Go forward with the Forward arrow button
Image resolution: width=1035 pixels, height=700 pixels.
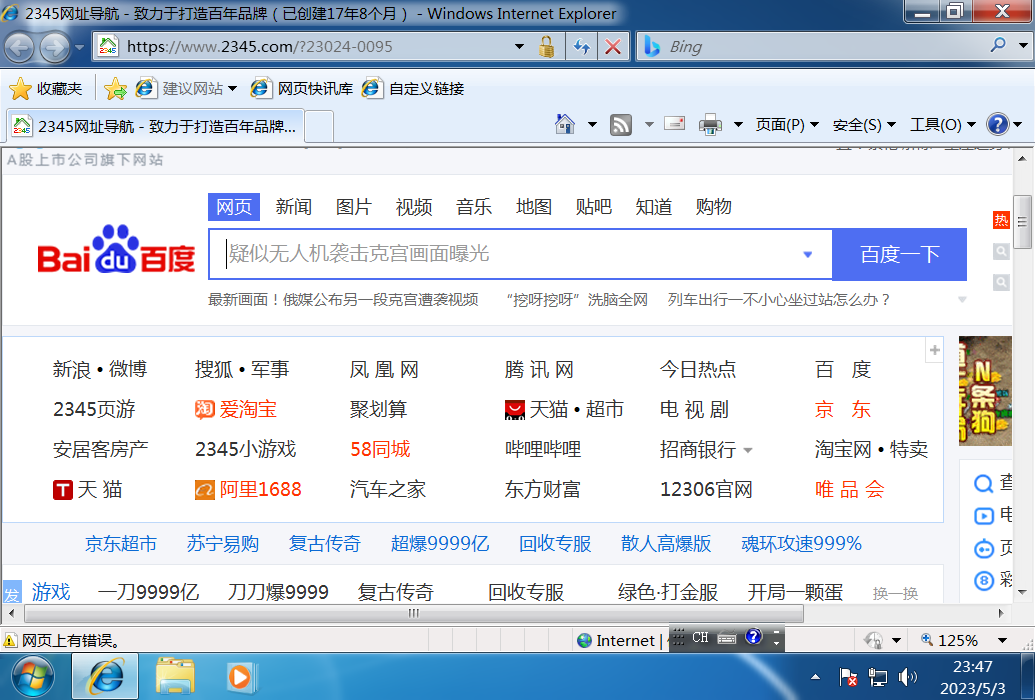pyautogui.click(x=54, y=48)
